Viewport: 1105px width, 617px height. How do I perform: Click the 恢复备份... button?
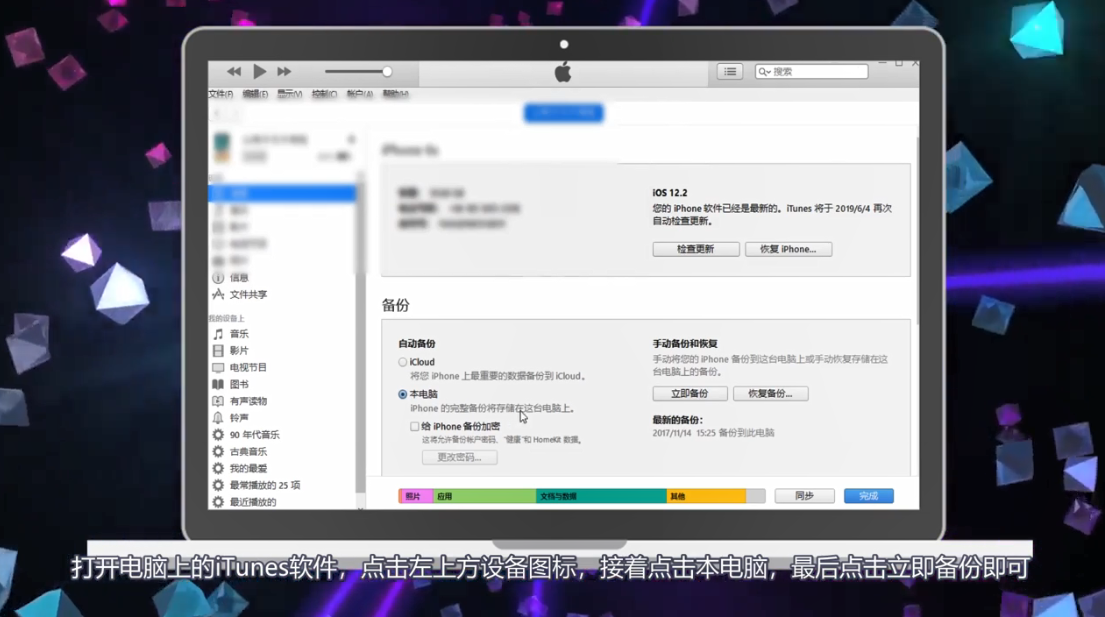(x=770, y=394)
